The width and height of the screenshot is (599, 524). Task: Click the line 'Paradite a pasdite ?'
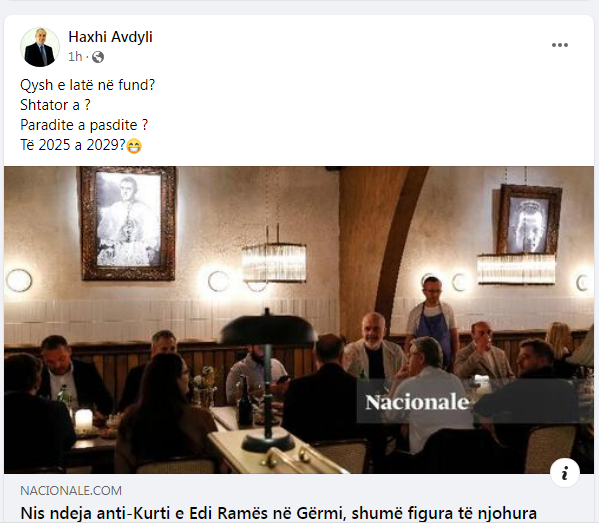pyautogui.click(x=84, y=125)
